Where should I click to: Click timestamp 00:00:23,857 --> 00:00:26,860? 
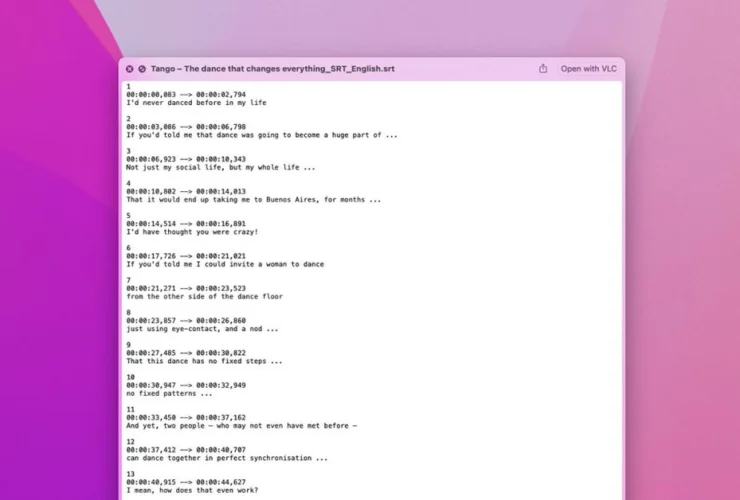pos(186,321)
